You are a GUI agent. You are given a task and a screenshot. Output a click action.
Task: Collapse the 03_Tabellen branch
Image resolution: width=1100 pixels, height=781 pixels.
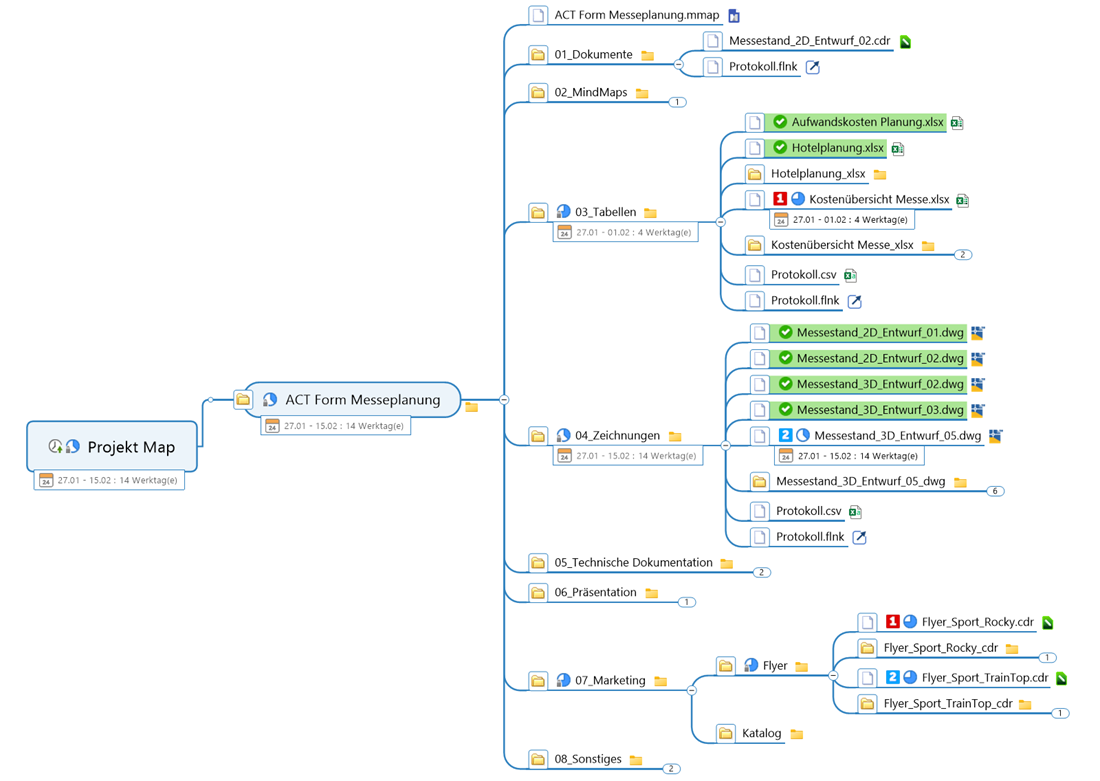(720, 222)
